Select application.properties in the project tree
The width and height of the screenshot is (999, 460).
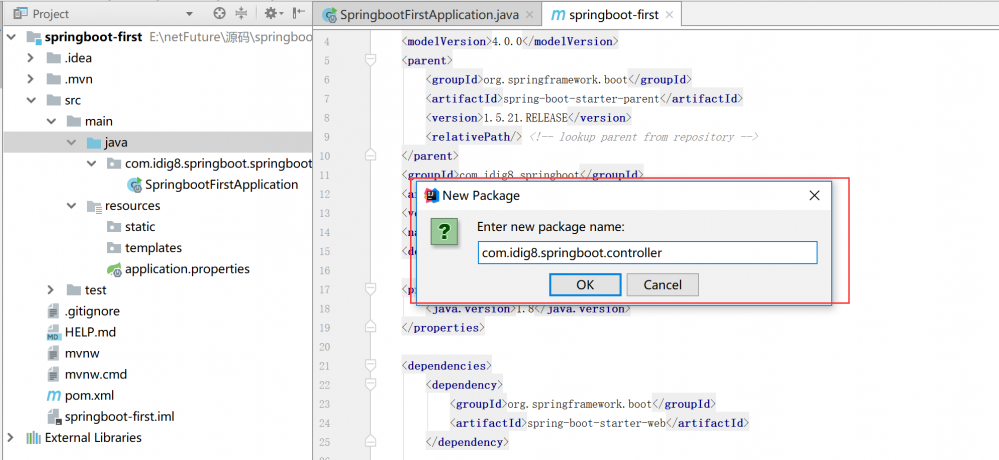click(187, 269)
